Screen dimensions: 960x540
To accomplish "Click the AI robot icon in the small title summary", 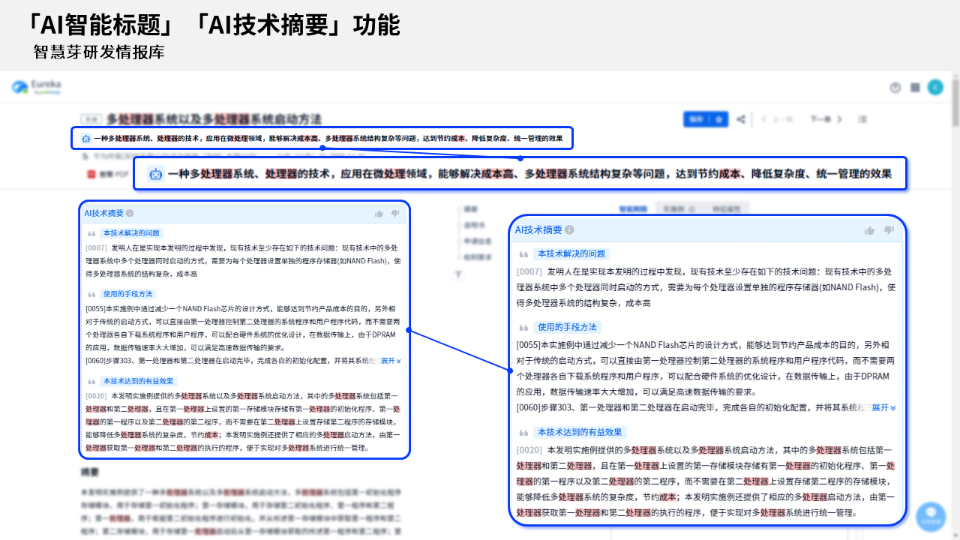I will pyautogui.click(x=86, y=139).
